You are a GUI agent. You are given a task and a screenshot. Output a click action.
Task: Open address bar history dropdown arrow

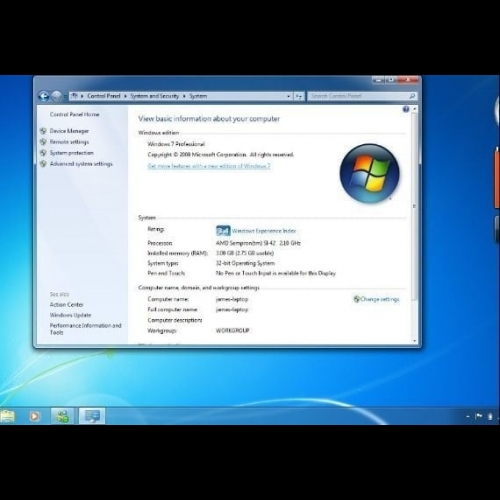coord(288,96)
